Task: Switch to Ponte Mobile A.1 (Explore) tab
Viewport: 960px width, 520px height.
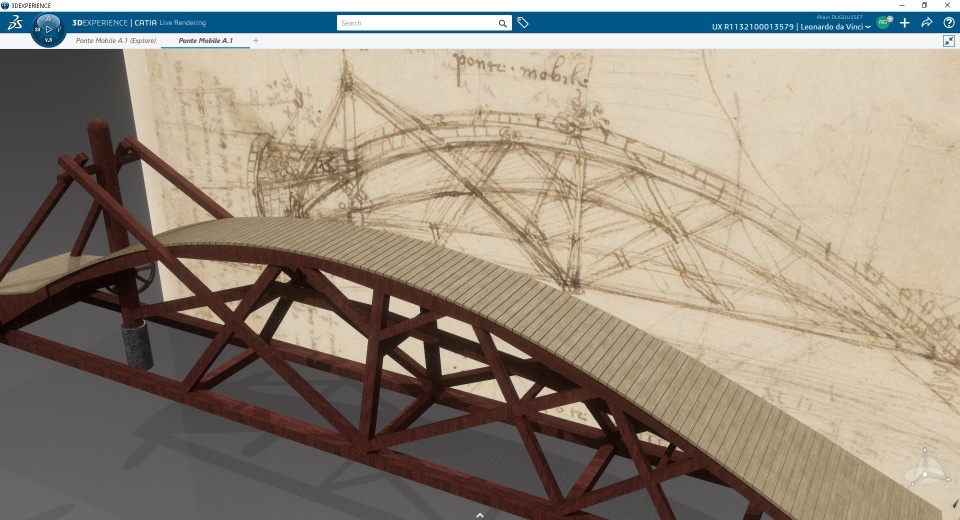Action: pyautogui.click(x=116, y=40)
